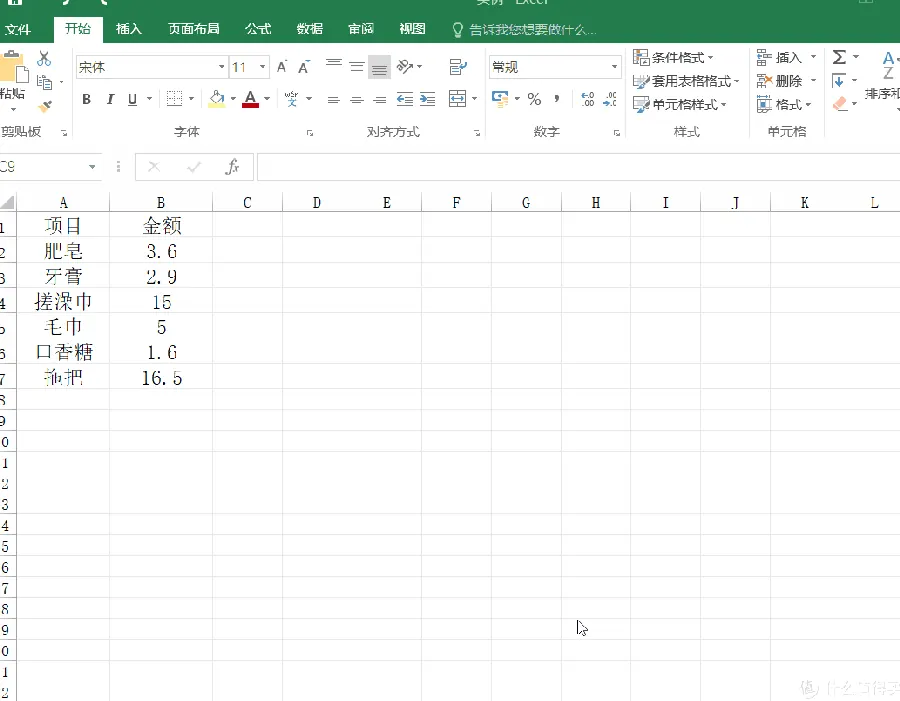Open the Name Box dropdown arrow
The height and width of the screenshot is (701, 900).
pyautogui.click(x=92, y=167)
